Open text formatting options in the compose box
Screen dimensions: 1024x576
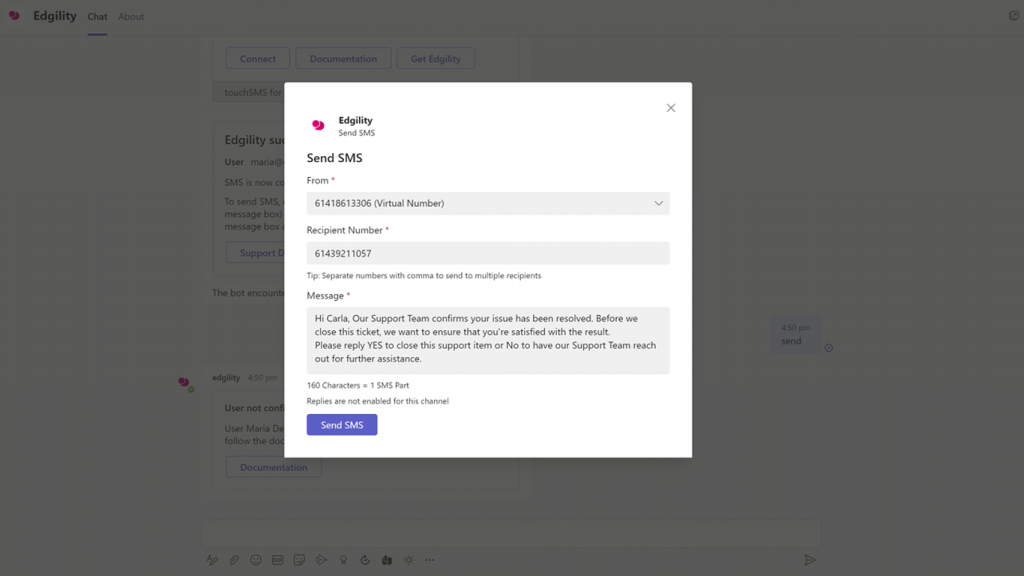[213, 560]
